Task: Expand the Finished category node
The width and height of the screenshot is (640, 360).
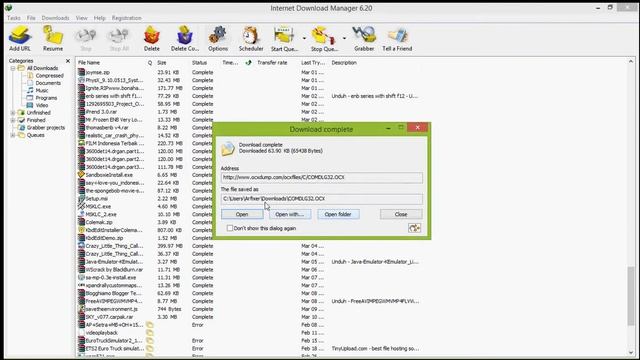Action: pyautogui.click(x=13, y=120)
